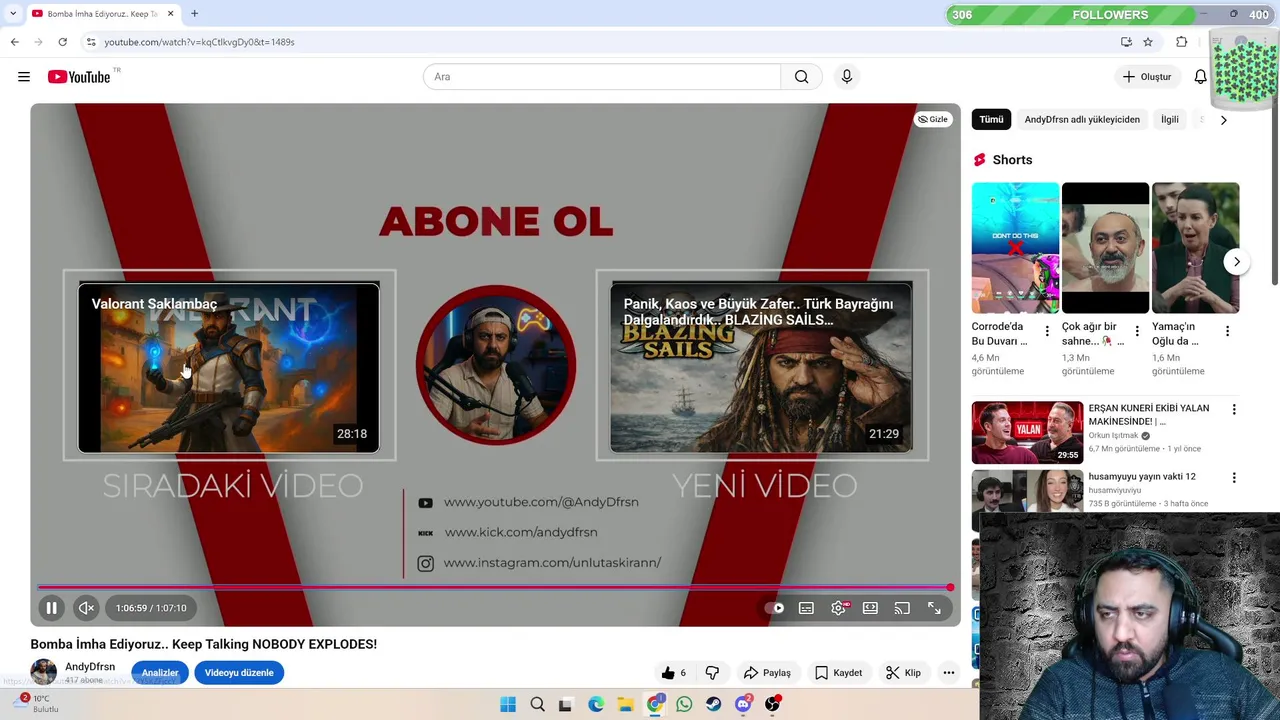Click the browser address bar URL
The width and height of the screenshot is (1280, 720).
199,42
